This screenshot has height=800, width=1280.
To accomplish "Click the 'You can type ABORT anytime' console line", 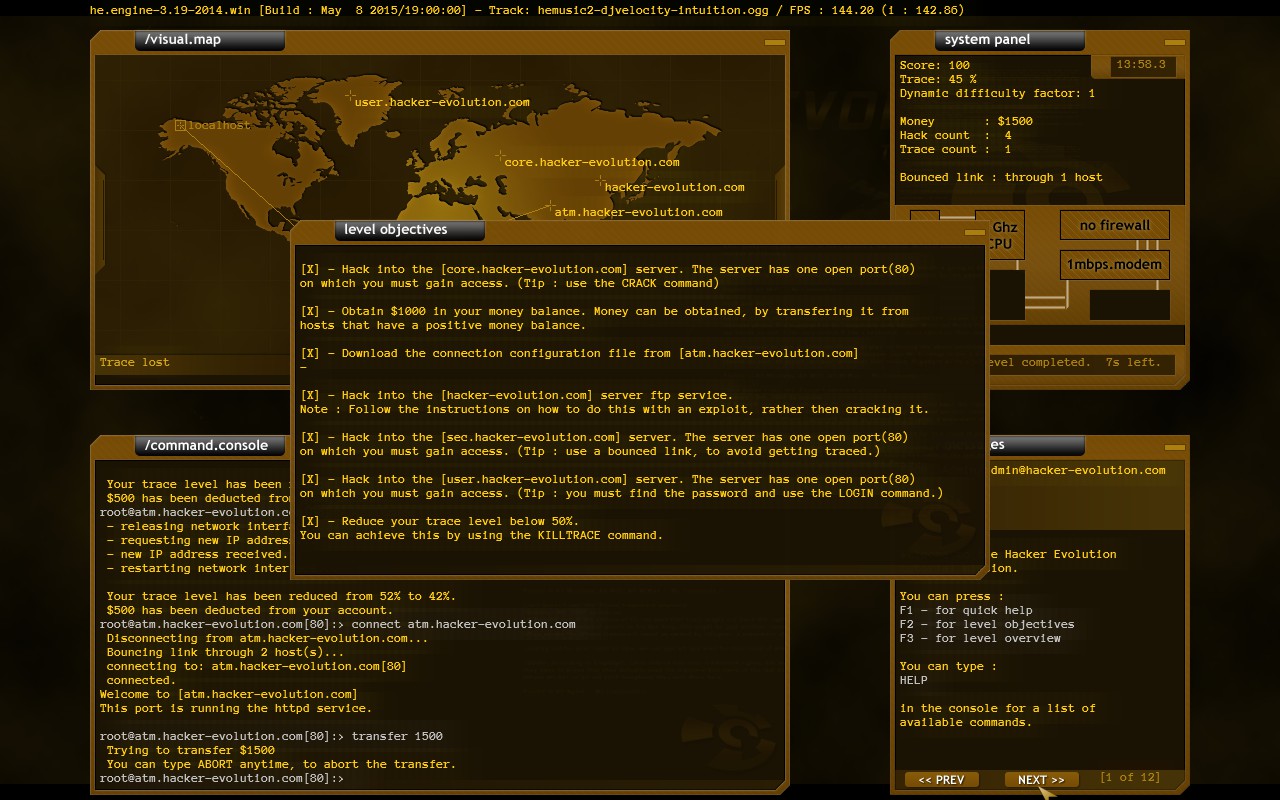I will click(281, 764).
